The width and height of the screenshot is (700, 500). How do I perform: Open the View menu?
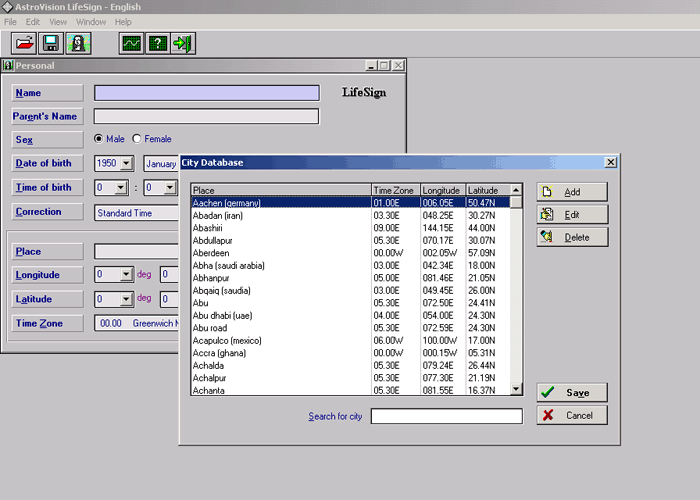58,22
